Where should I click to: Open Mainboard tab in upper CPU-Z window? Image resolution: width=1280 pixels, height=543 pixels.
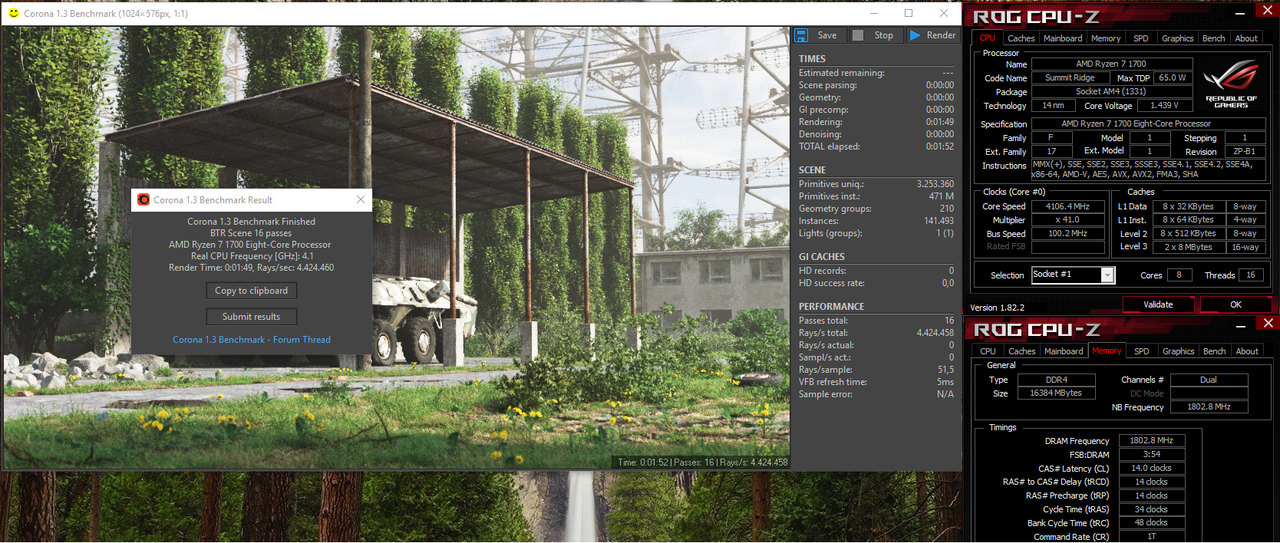click(x=1063, y=38)
